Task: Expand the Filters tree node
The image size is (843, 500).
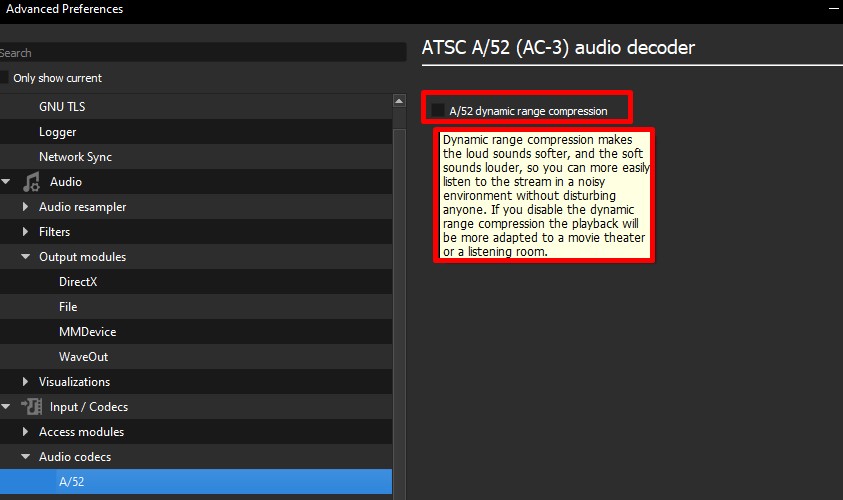Action: click(x=25, y=232)
